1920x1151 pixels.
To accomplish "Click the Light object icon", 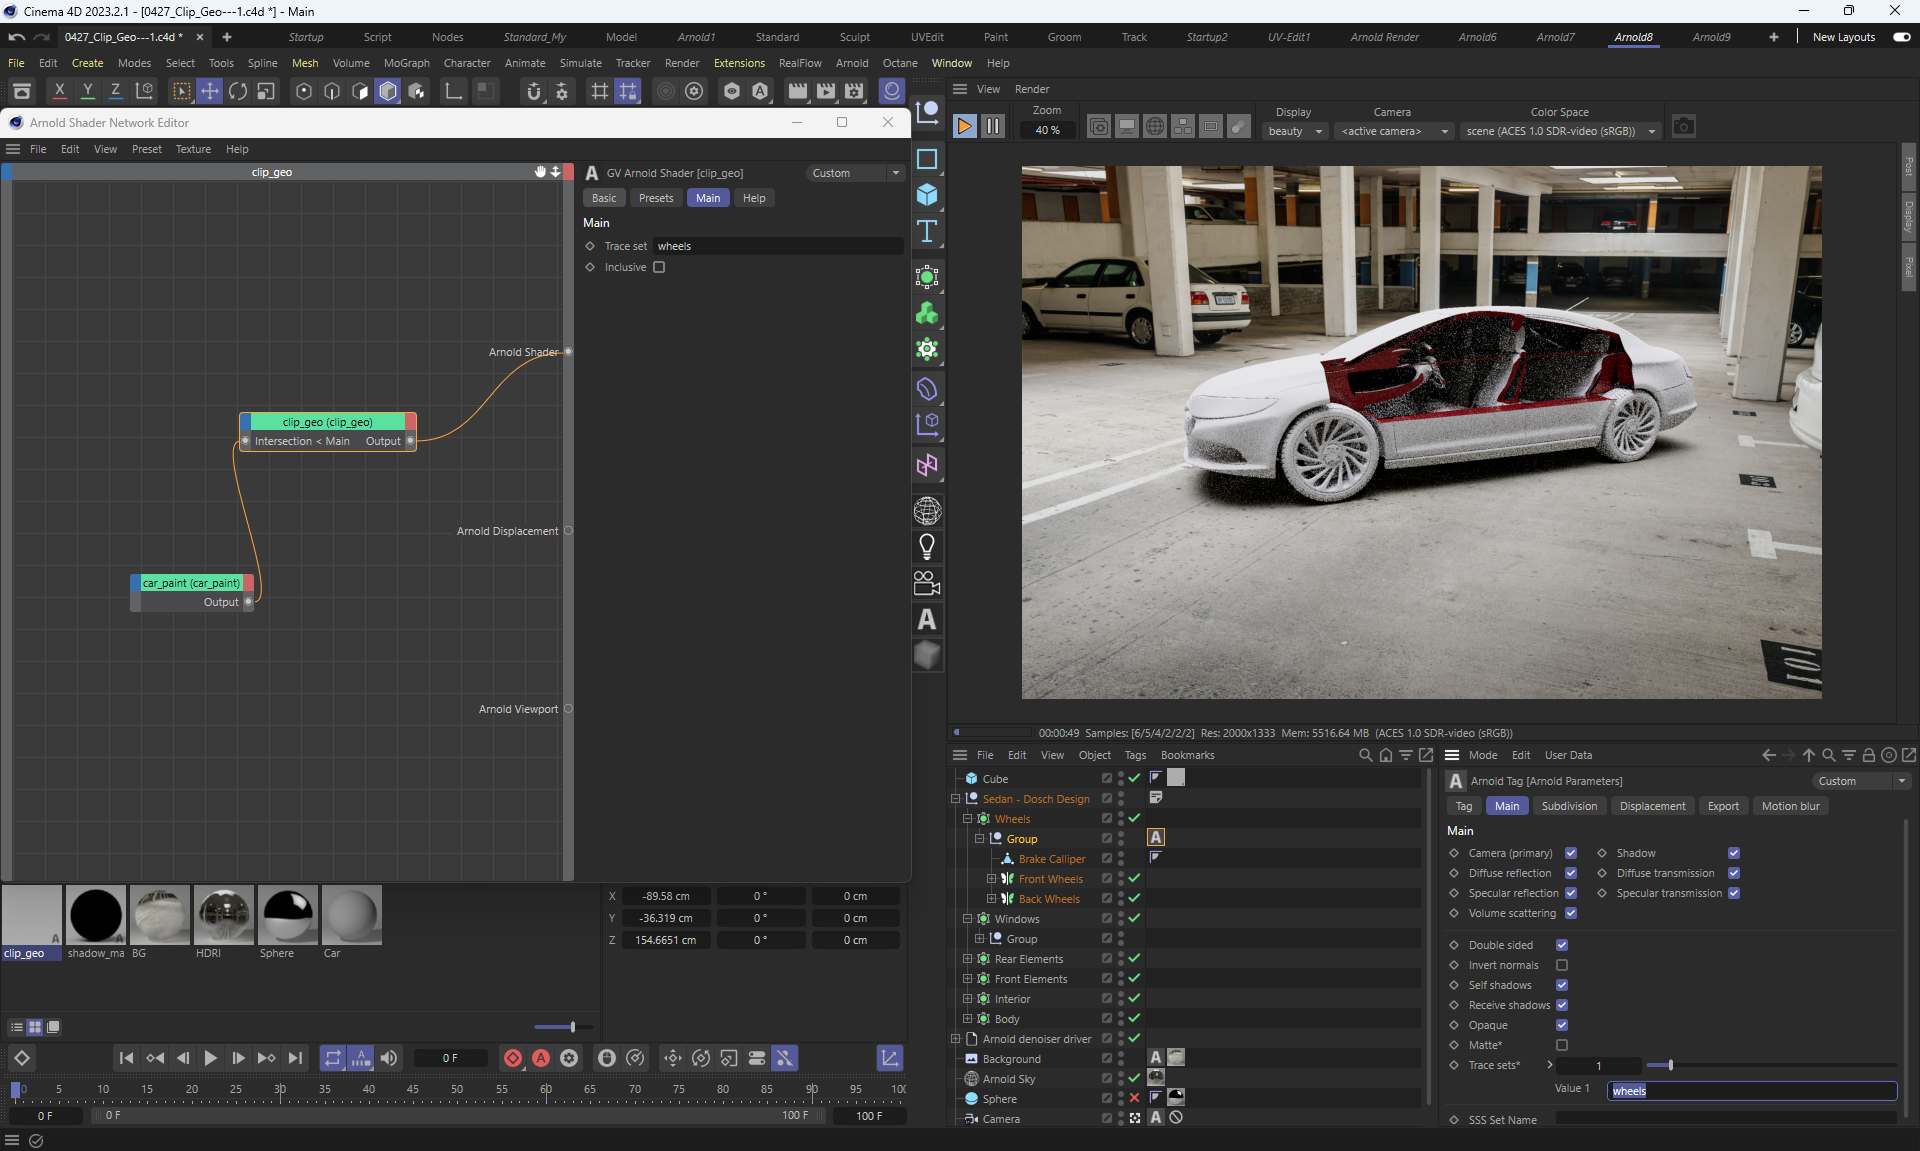I will 927,546.
